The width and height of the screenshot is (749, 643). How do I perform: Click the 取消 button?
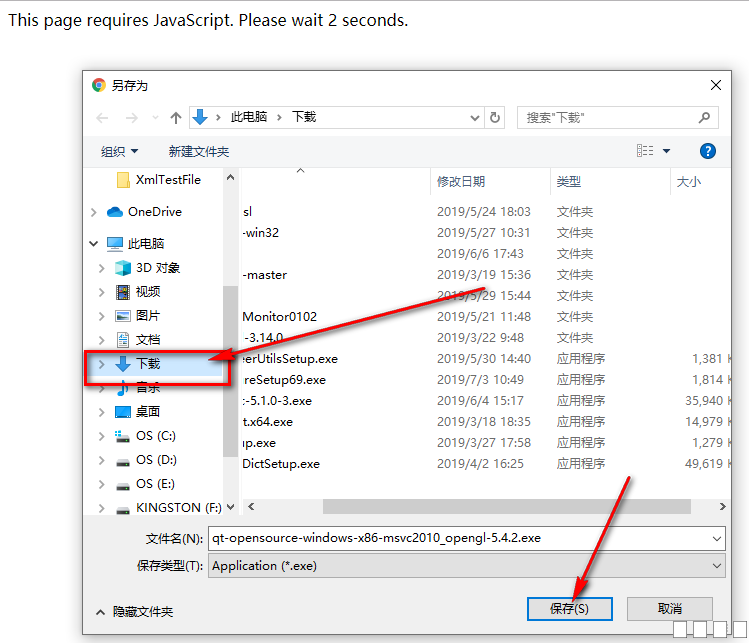[x=669, y=608]
